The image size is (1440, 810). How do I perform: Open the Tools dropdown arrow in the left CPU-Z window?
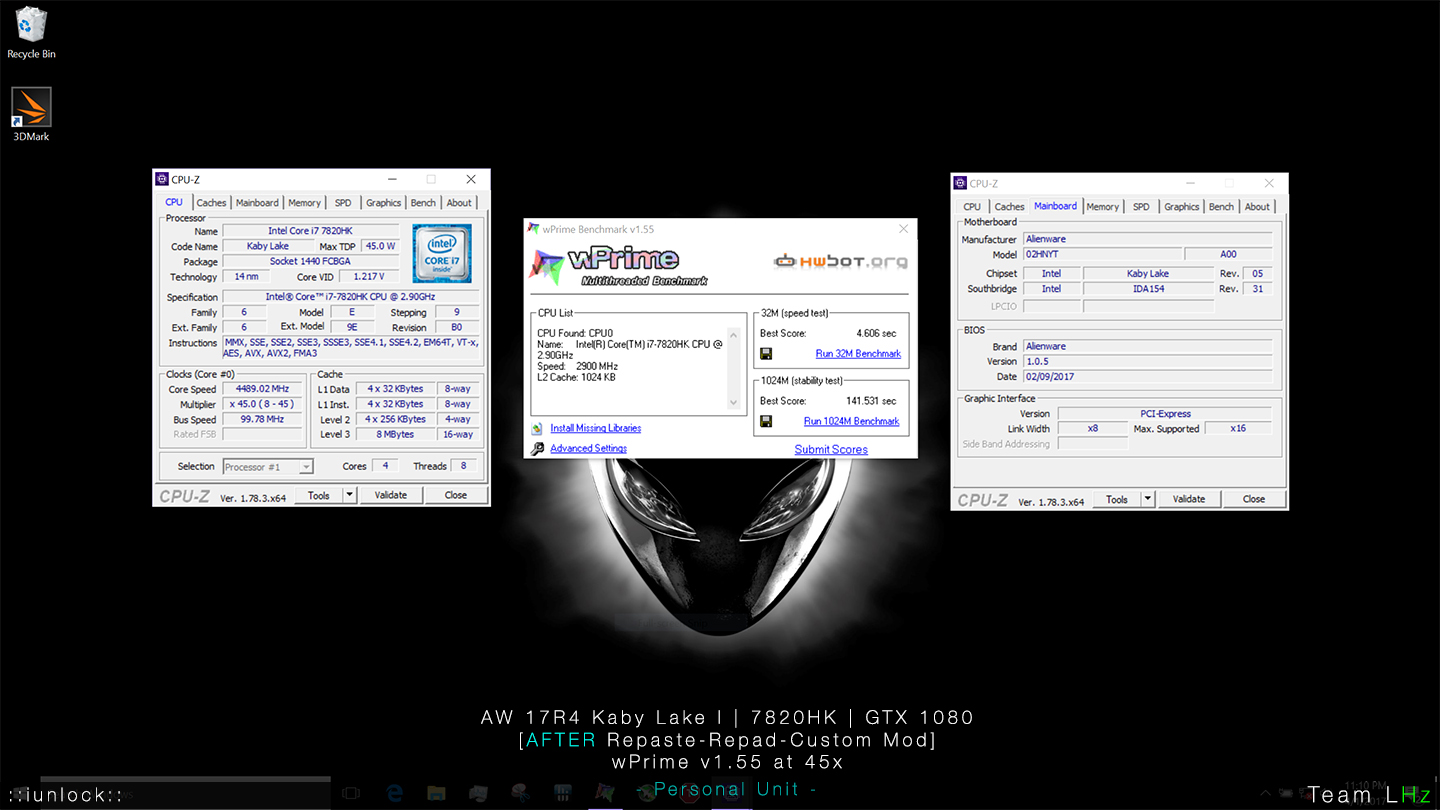pos(349,495)
